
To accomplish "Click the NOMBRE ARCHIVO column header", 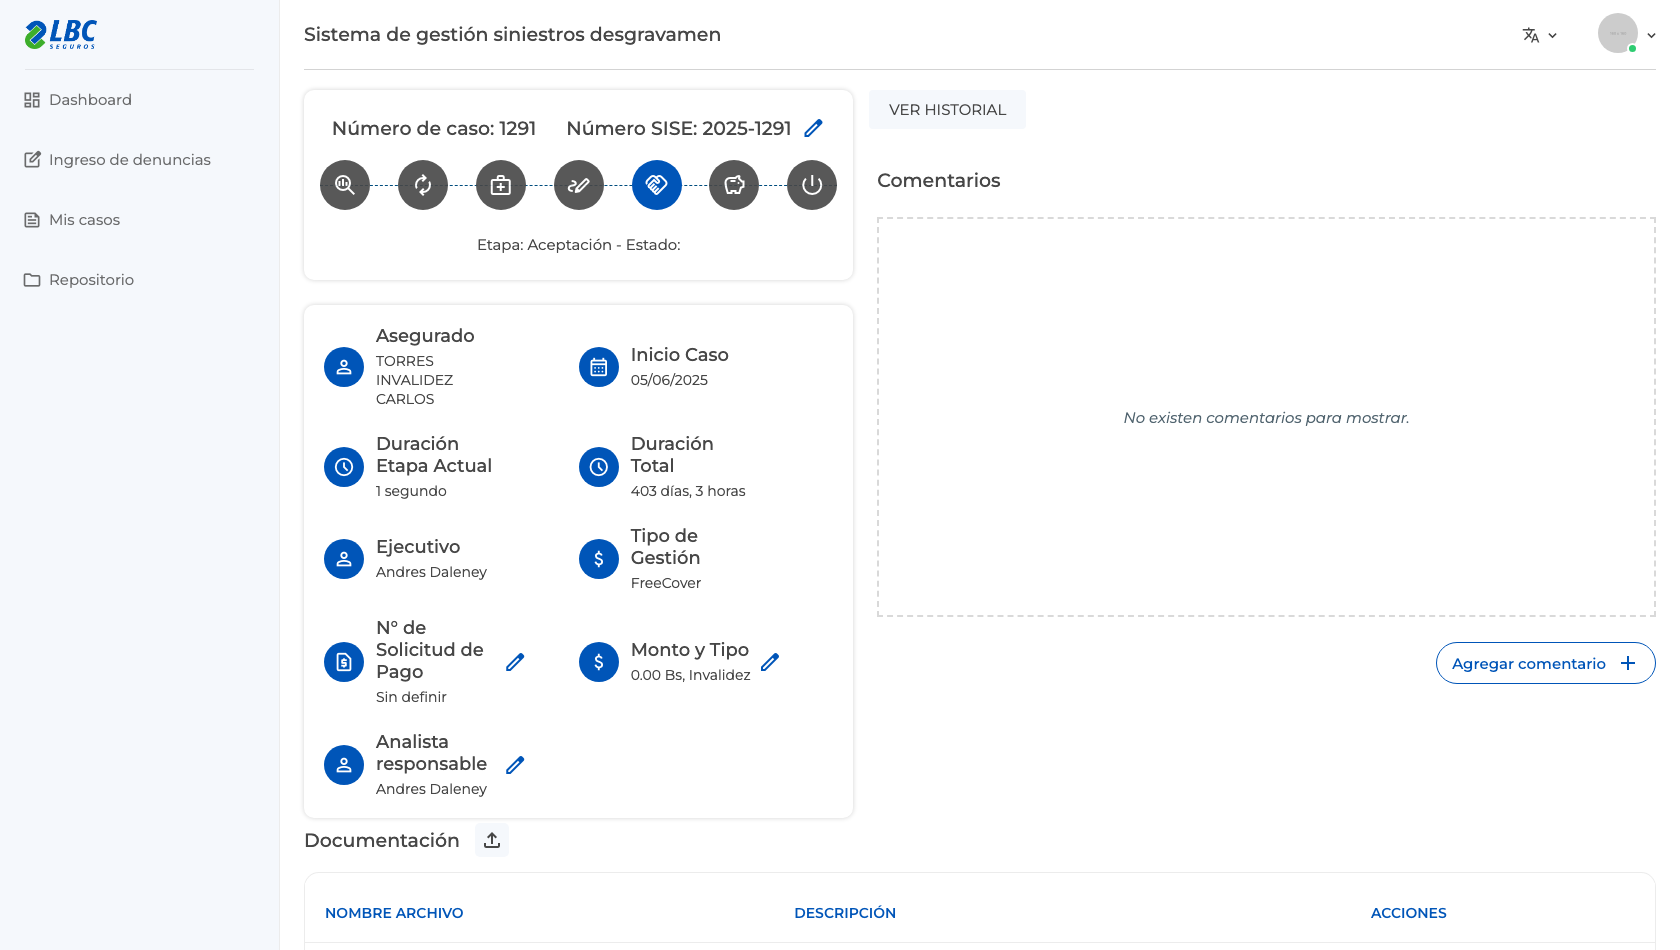I will pos(394,913).
